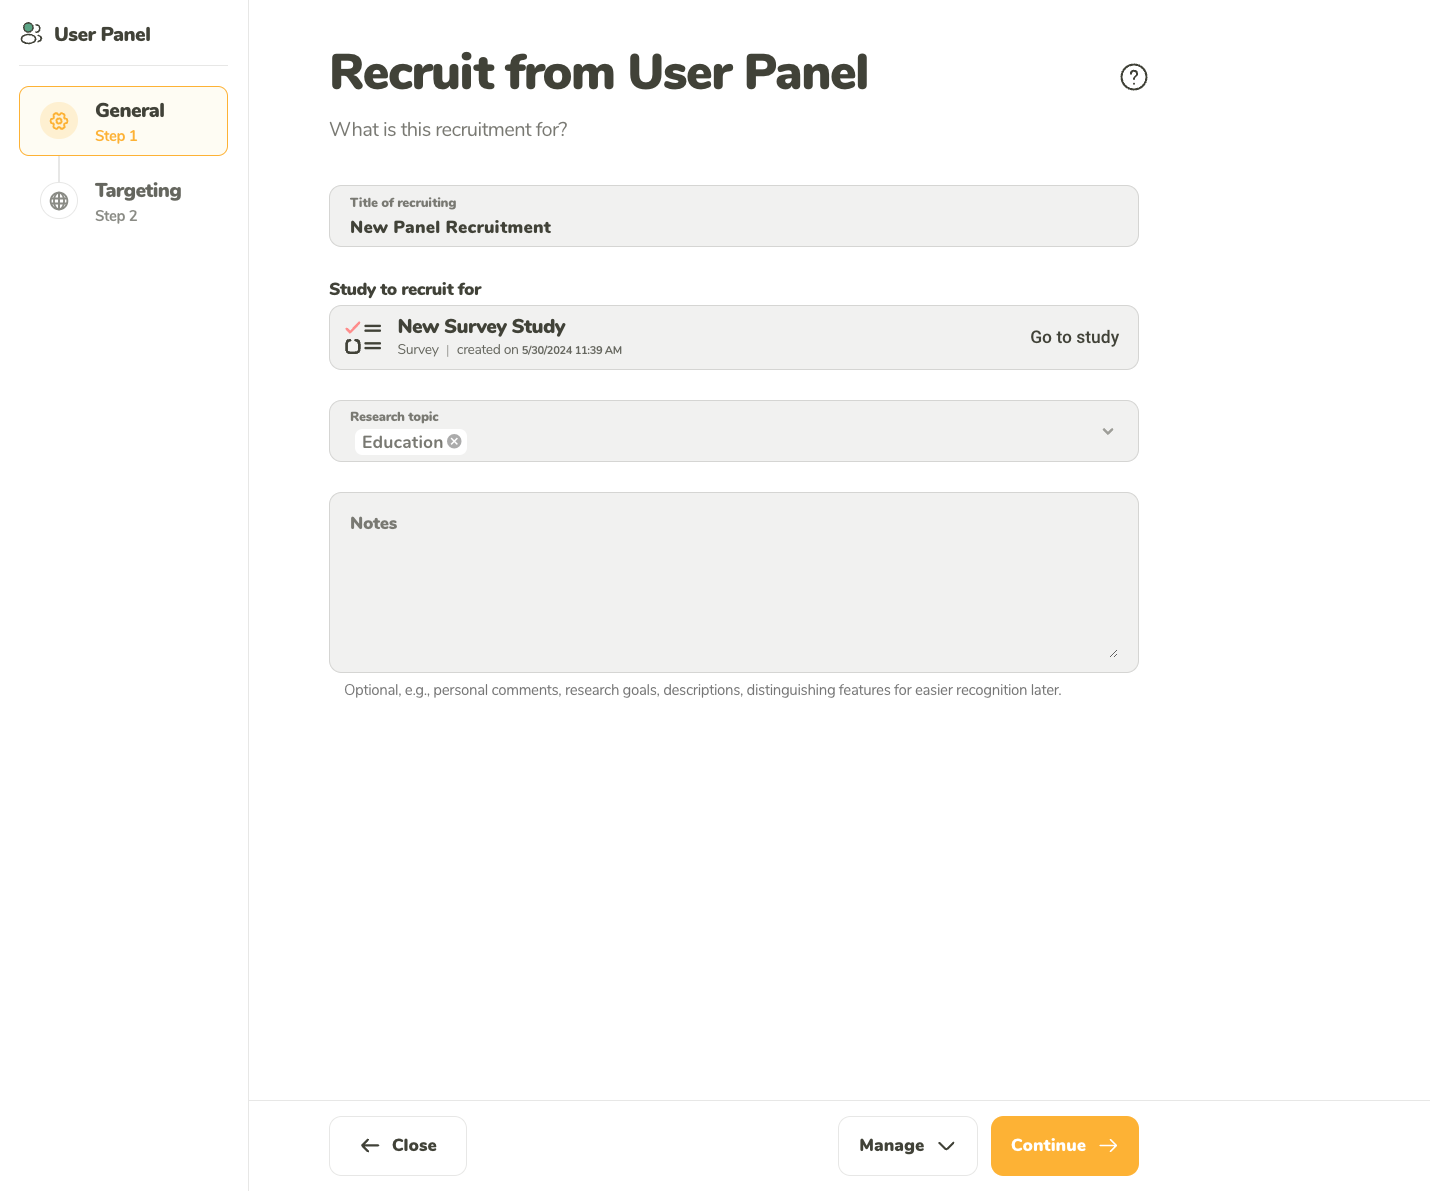The image size is (1430, 1191).
Task: Click Go to study link
Action: point(1074,337)
